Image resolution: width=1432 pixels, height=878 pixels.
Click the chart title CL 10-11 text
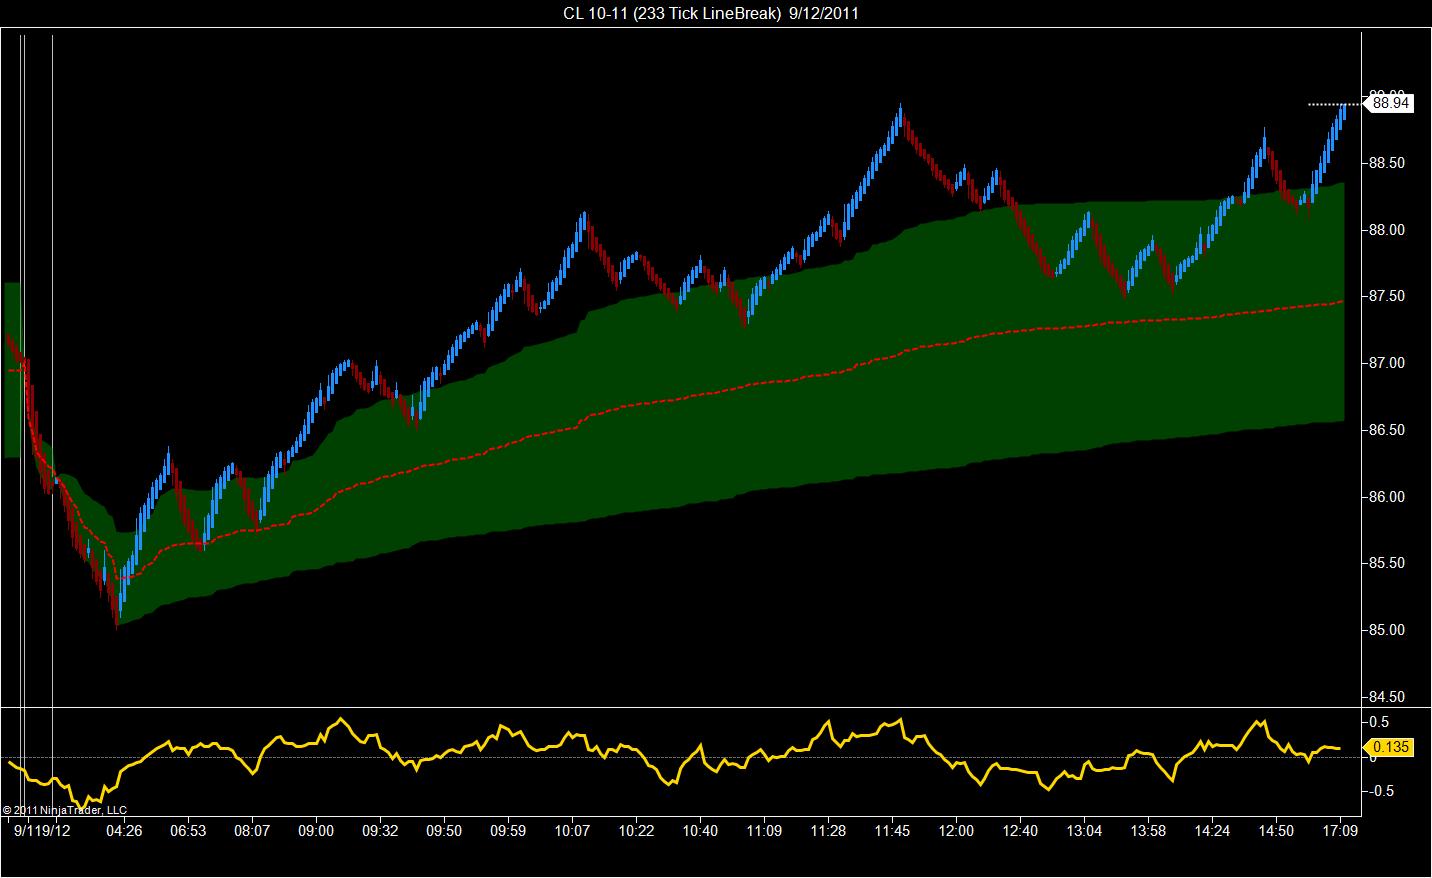(596, 13)
